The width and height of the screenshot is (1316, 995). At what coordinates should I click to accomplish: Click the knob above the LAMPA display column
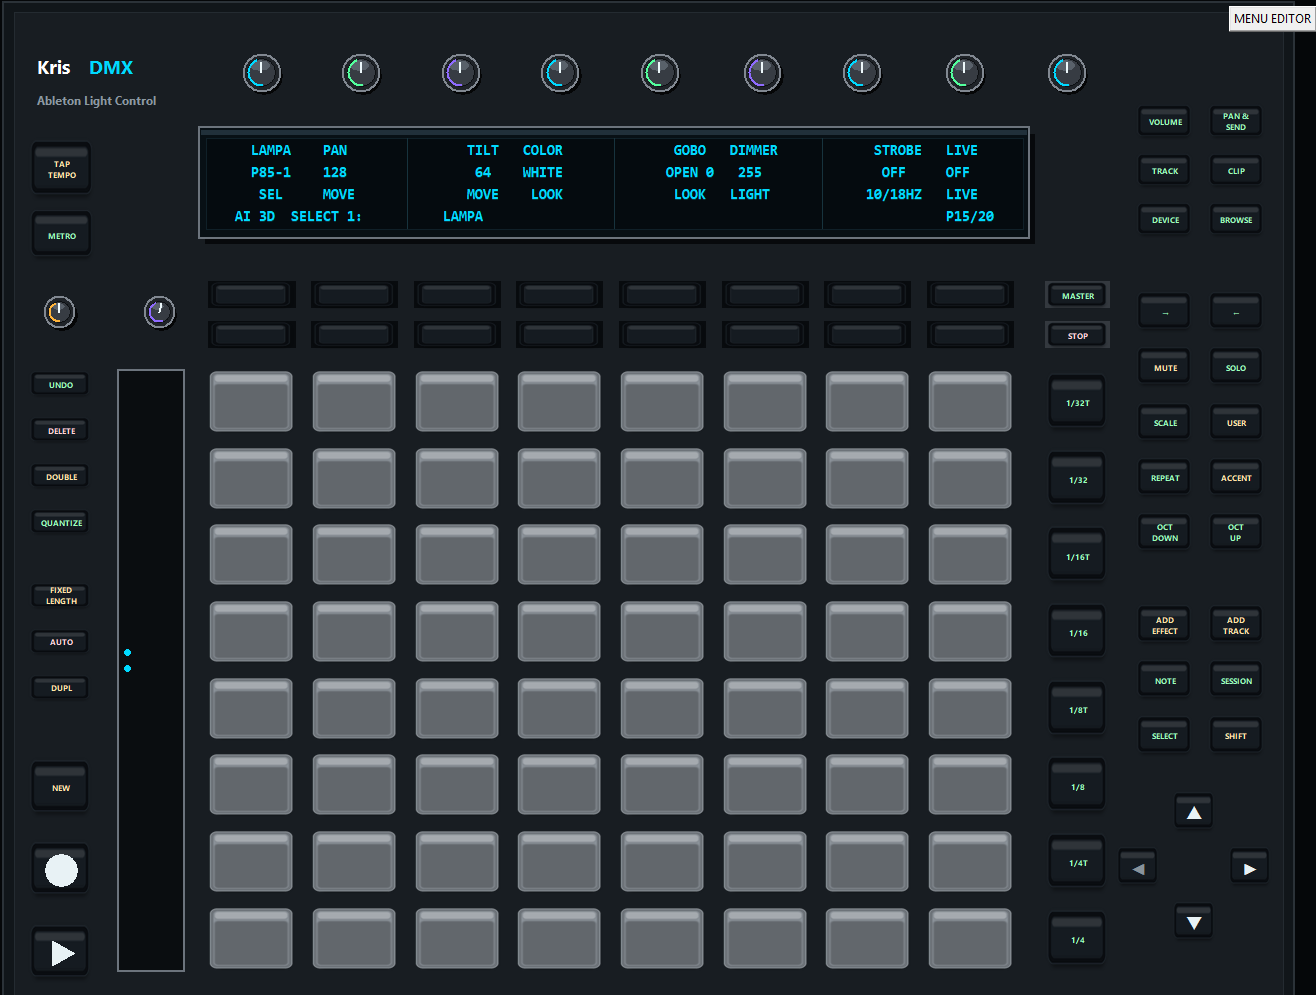[x=262, y=73]
